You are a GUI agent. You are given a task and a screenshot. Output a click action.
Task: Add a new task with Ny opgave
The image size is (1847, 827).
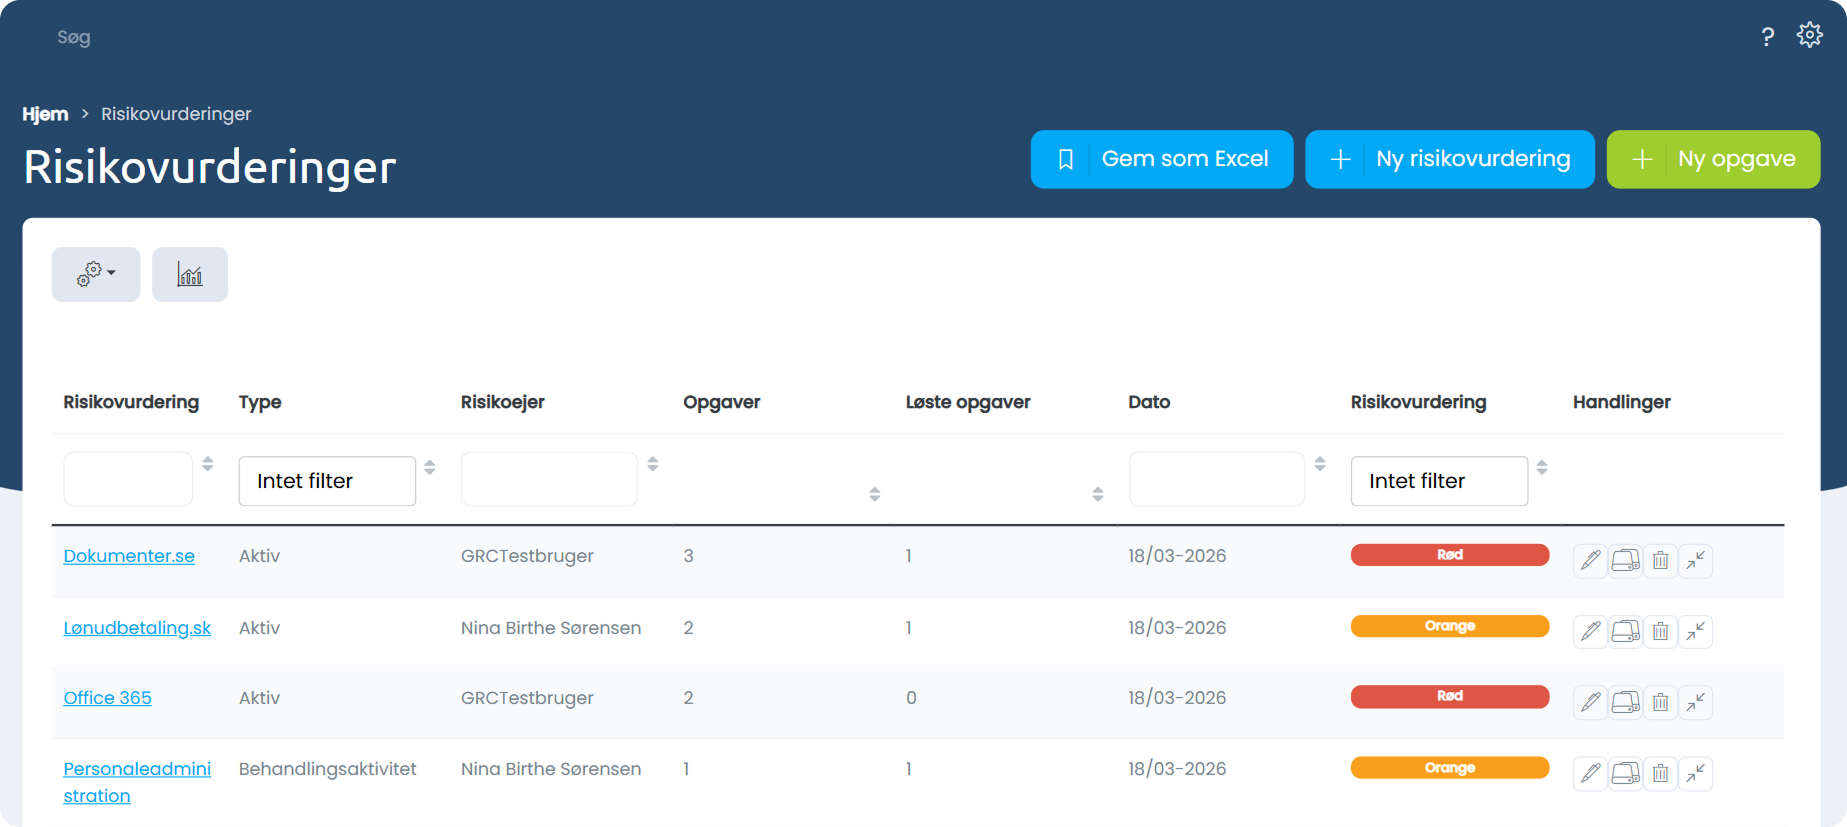1713,159
